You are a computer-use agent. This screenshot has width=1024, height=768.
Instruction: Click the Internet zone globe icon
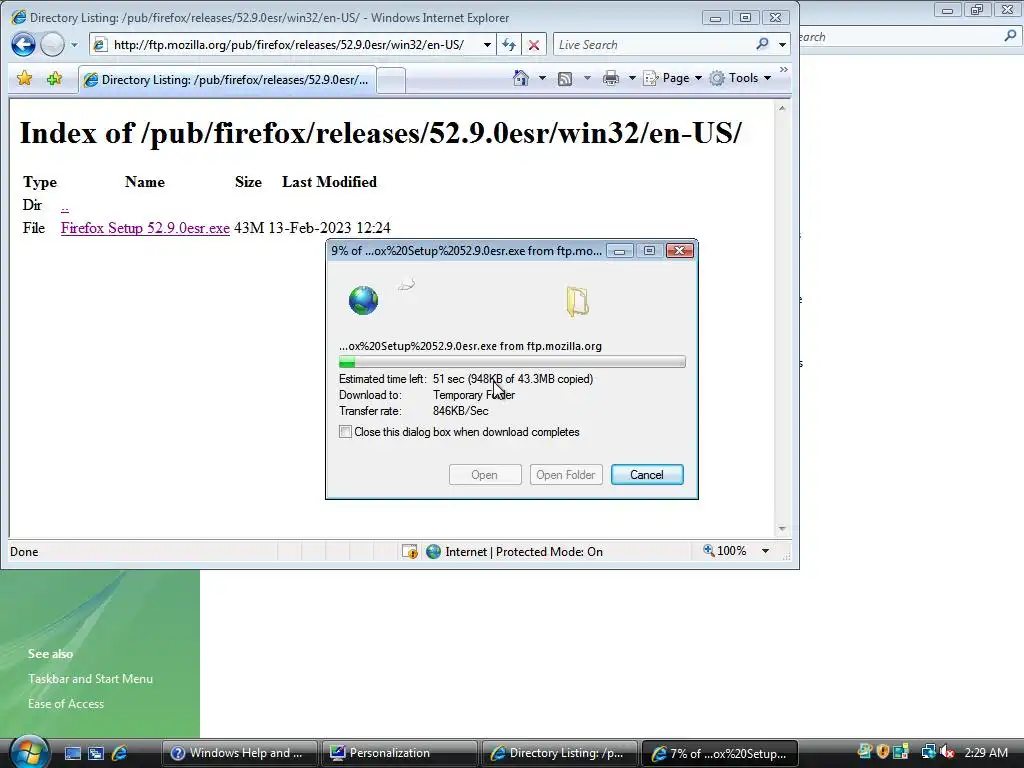(x=433, y=552)
